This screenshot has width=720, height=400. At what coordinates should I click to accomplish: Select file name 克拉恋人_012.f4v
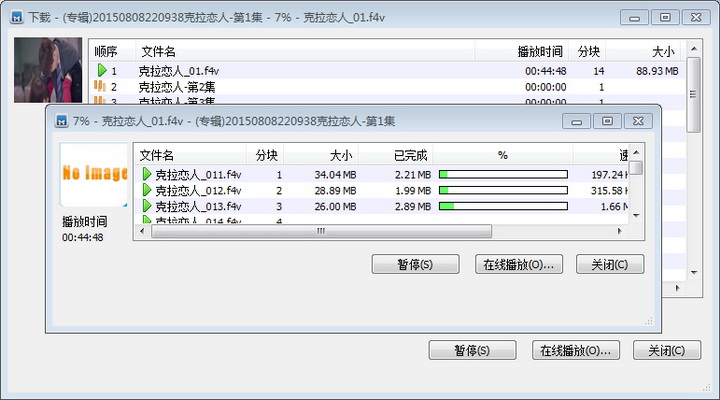(x=198, y=190)
